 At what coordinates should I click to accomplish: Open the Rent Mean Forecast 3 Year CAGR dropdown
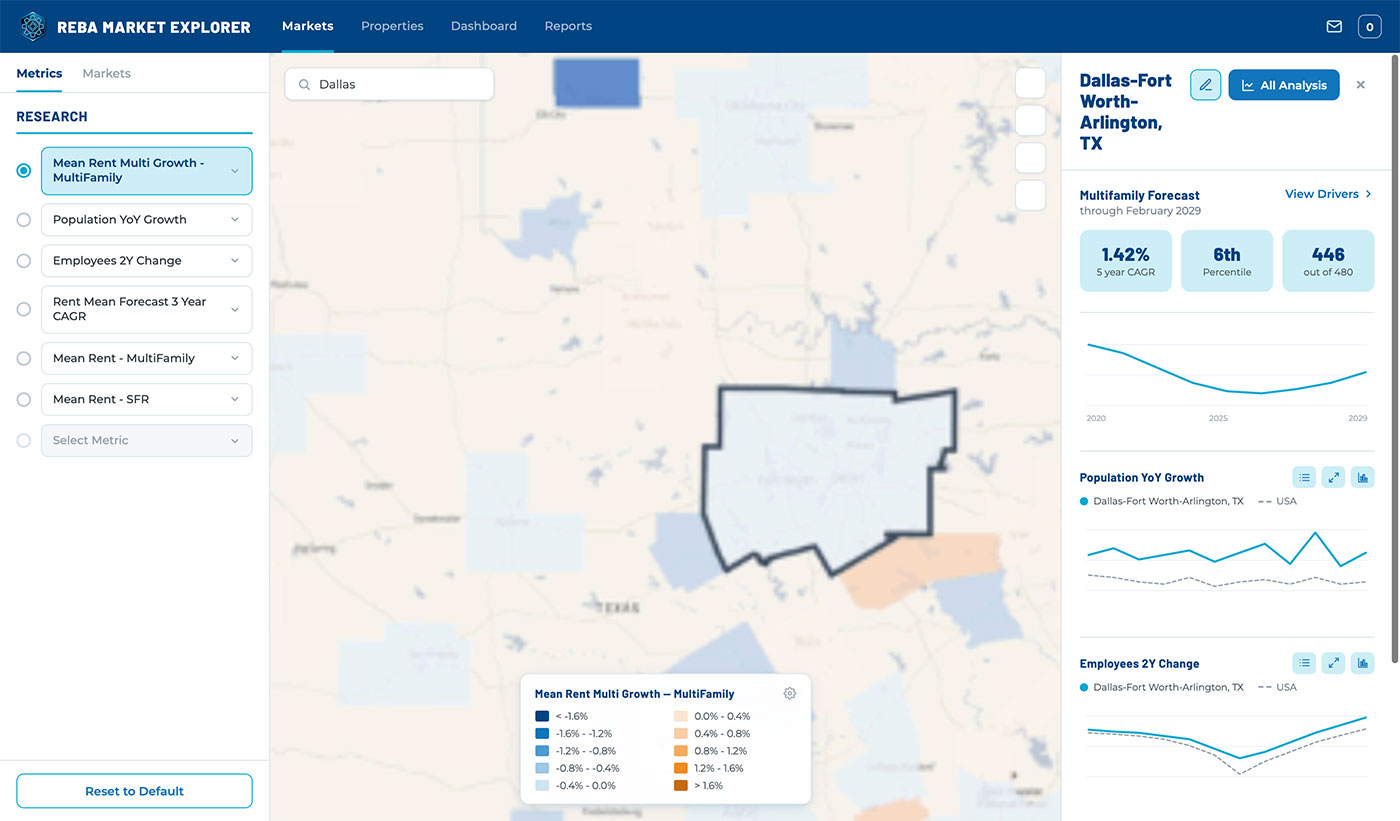pos(146,309)
